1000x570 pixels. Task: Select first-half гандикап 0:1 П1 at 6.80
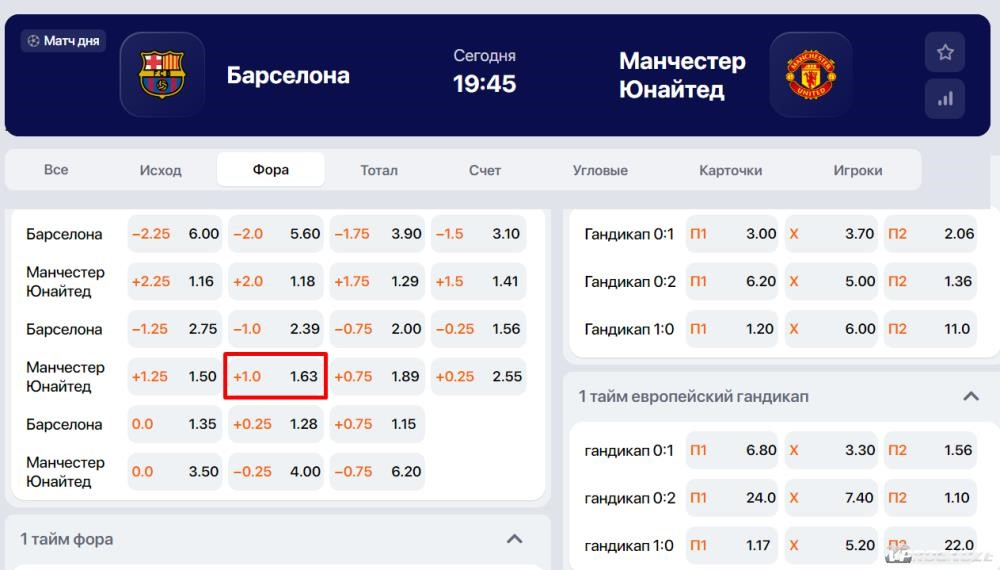click(733, 450)
